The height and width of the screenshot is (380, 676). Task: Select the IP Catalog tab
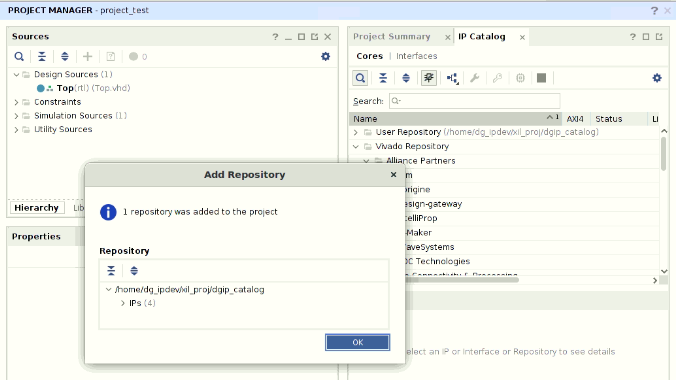[482, 37]
